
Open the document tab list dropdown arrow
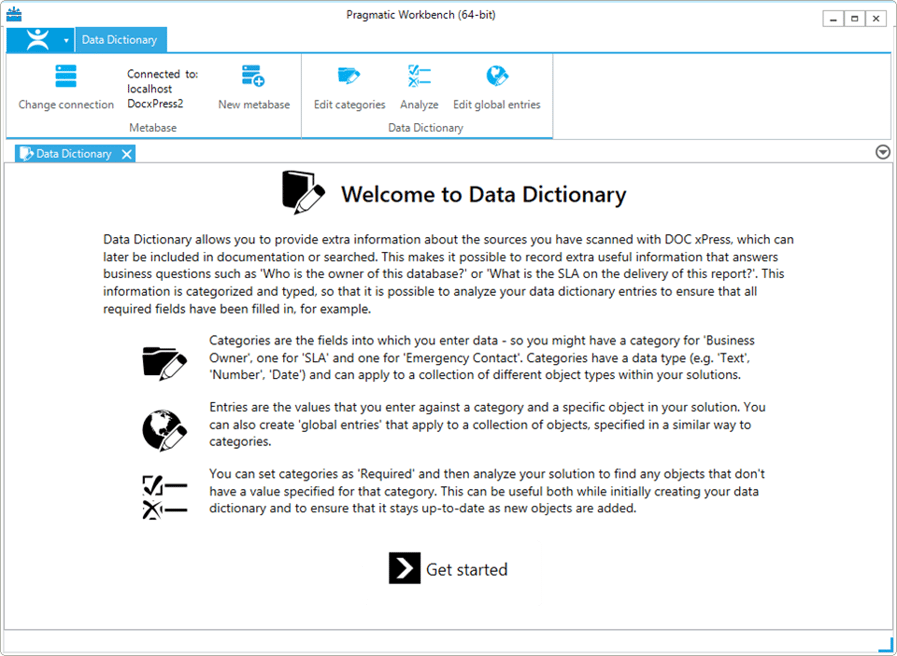pyautogui.click(x=883, y=152)
